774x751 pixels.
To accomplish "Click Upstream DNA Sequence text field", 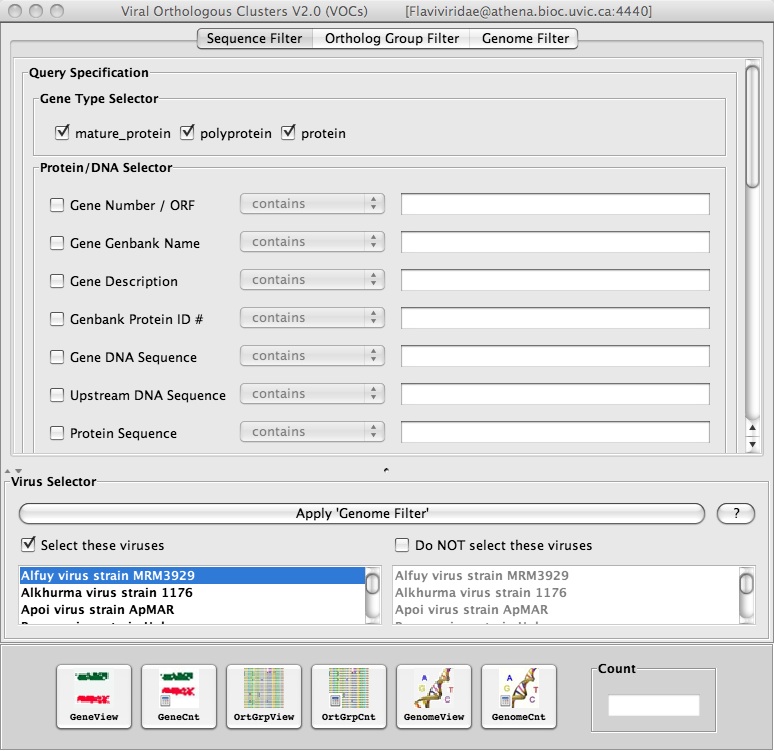I will 555,394.
